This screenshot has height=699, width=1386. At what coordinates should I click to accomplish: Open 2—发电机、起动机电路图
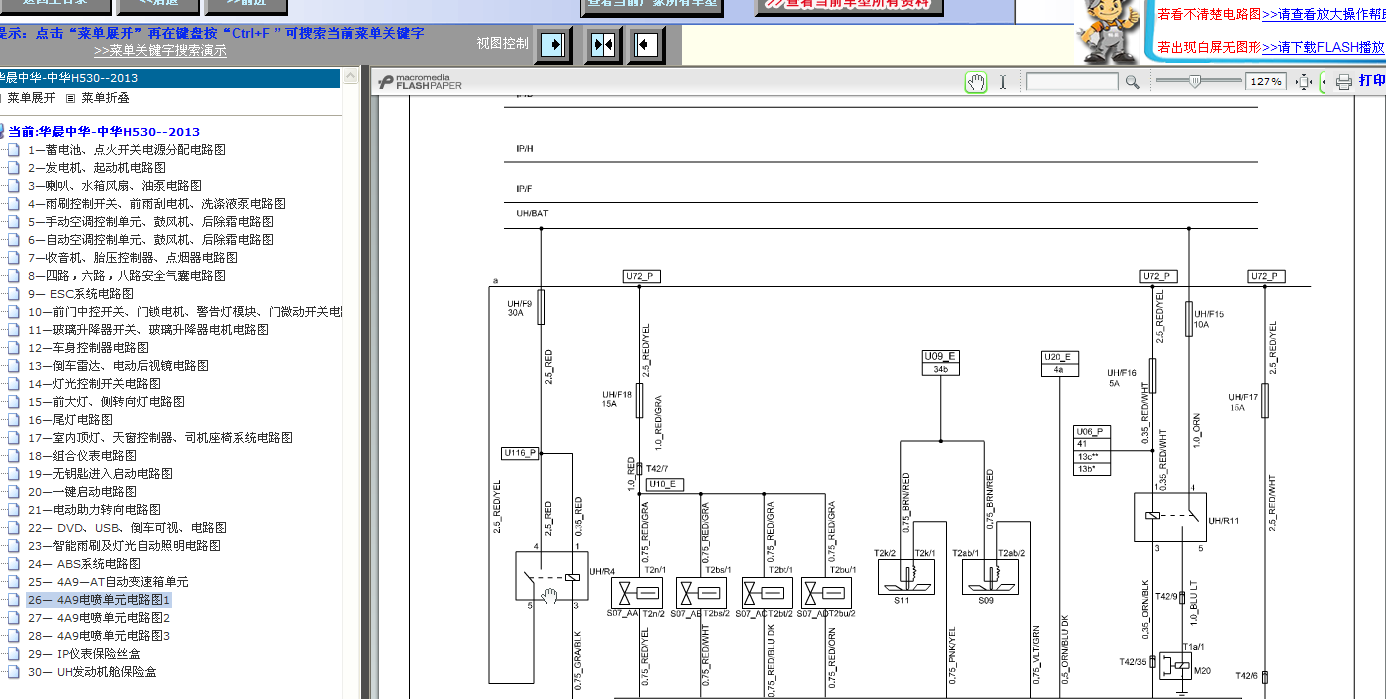point(97,168)
